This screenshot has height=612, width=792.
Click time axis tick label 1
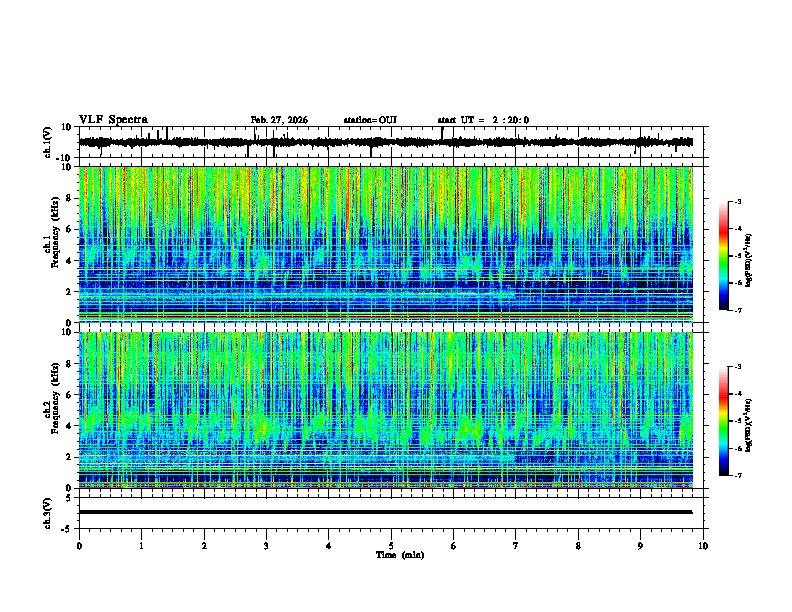click(141, 546)
